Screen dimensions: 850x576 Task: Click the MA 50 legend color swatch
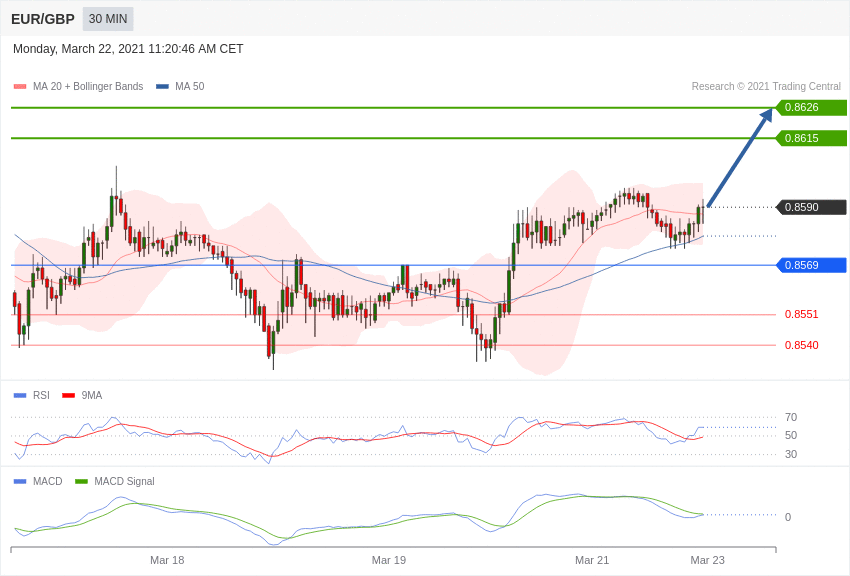tap(162, 86)
